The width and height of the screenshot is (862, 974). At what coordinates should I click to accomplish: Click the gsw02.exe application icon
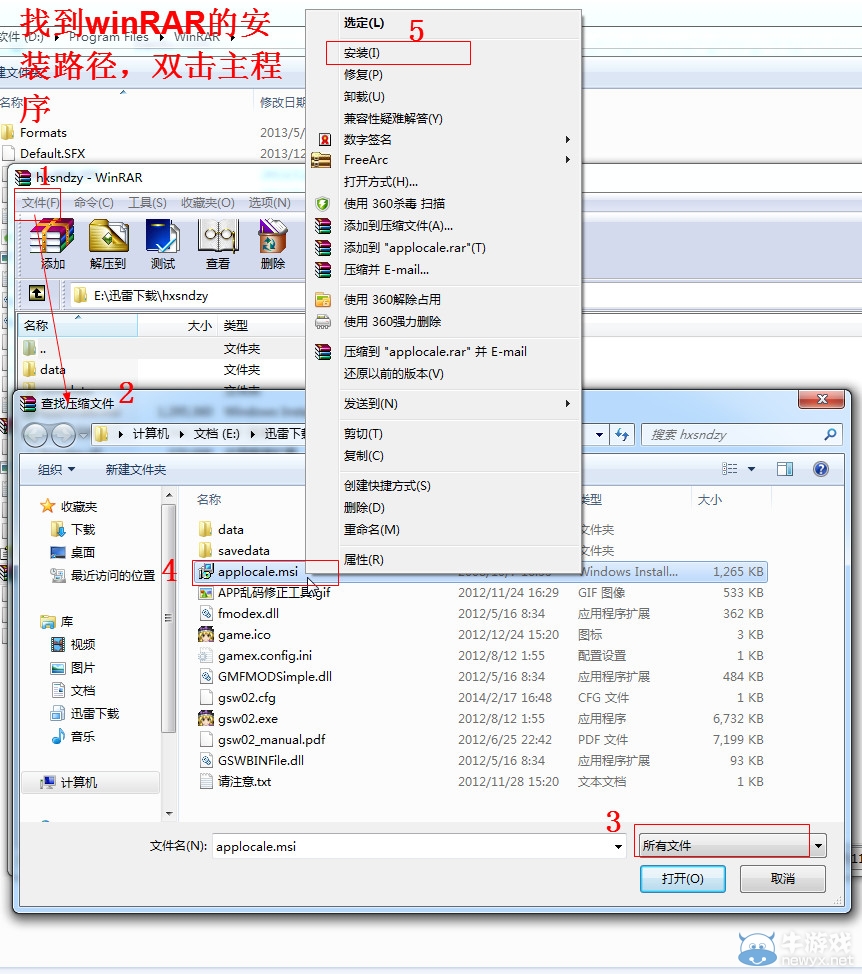pos(206,719)
